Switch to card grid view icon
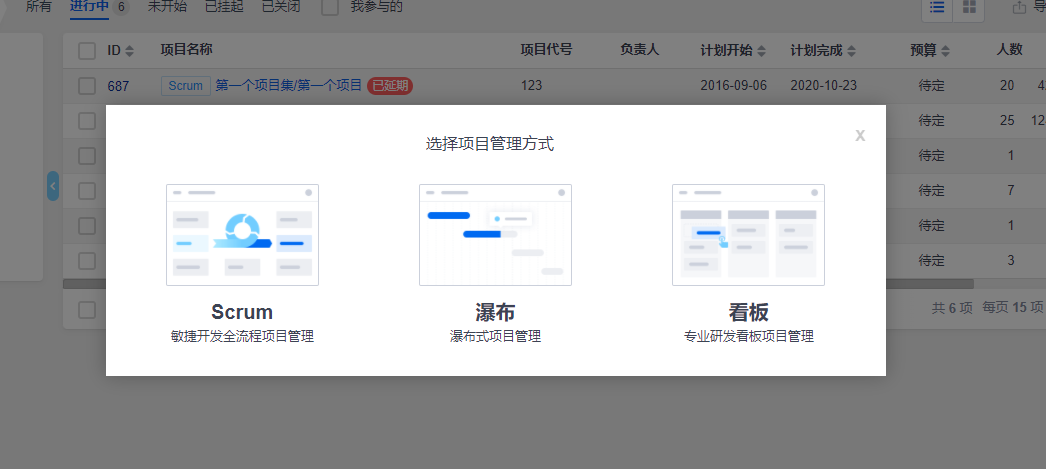This screenshot has height=469, width=1046. pyautogui.click(x=969, y=7)
